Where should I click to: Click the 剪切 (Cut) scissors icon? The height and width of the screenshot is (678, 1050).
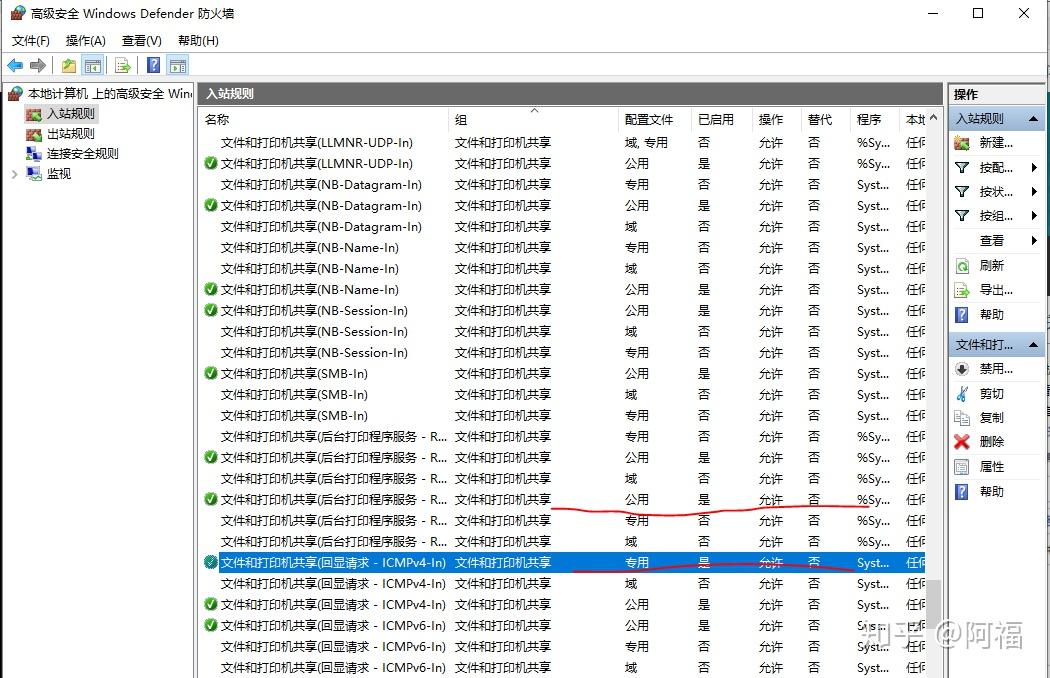coord(961,393)
